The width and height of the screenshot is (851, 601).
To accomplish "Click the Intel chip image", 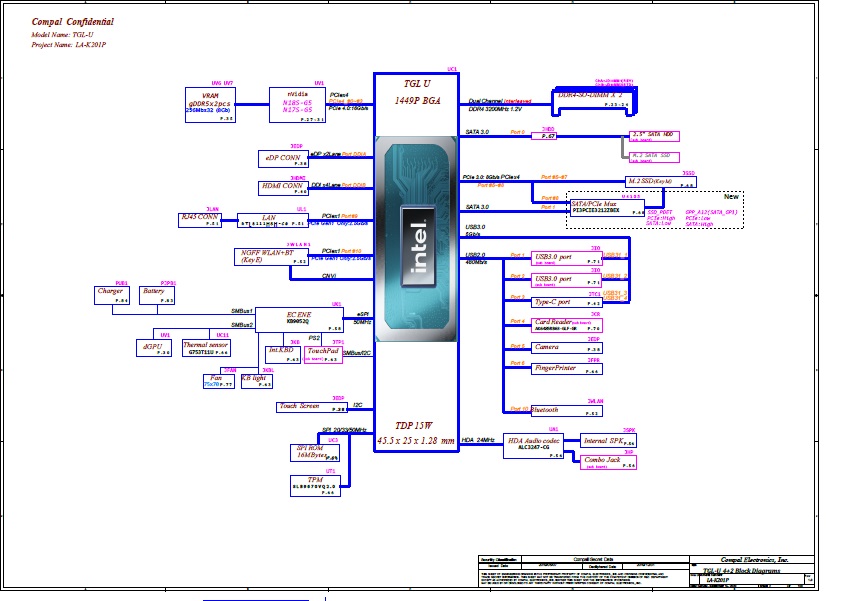I will pos(416,239).
